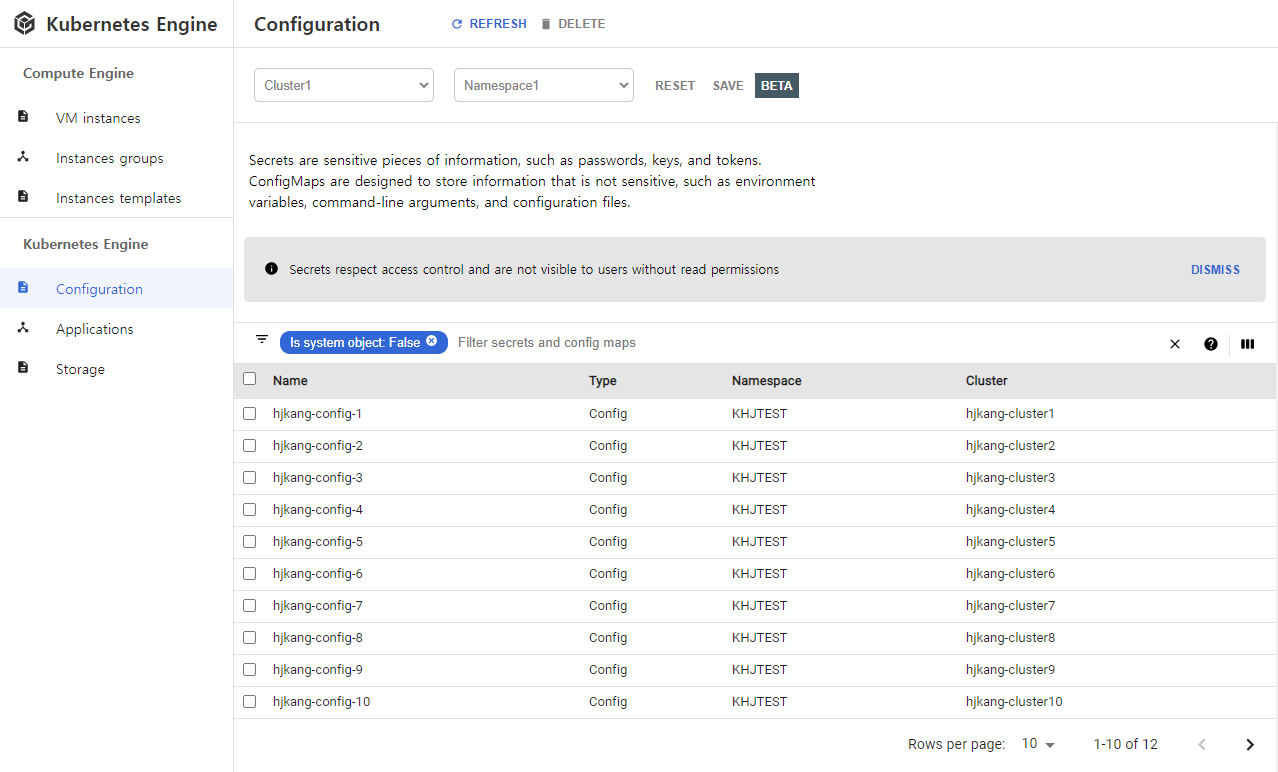Click the Kubernetes Engine logo icon

coord(24,23)
